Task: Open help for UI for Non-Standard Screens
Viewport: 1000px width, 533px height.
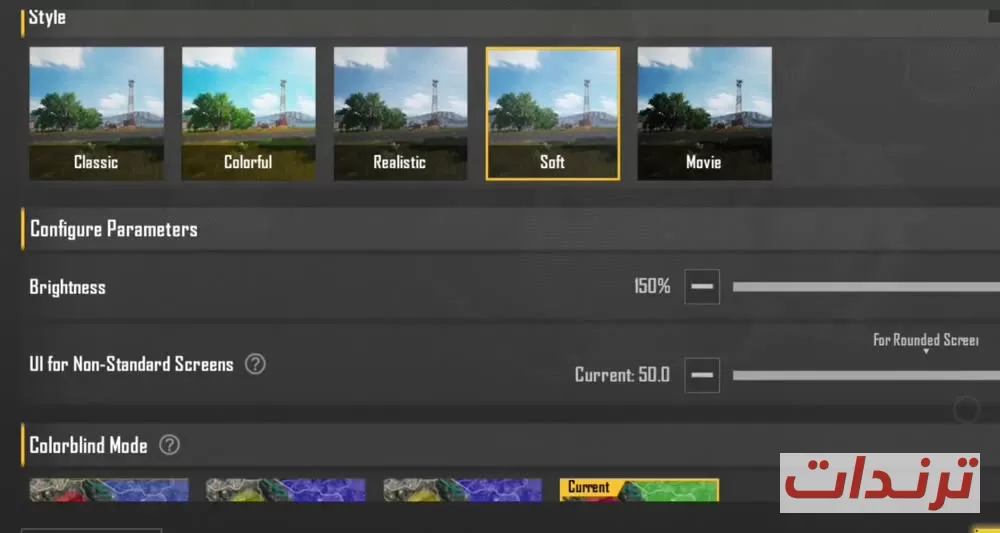Action: pos(255,365)
